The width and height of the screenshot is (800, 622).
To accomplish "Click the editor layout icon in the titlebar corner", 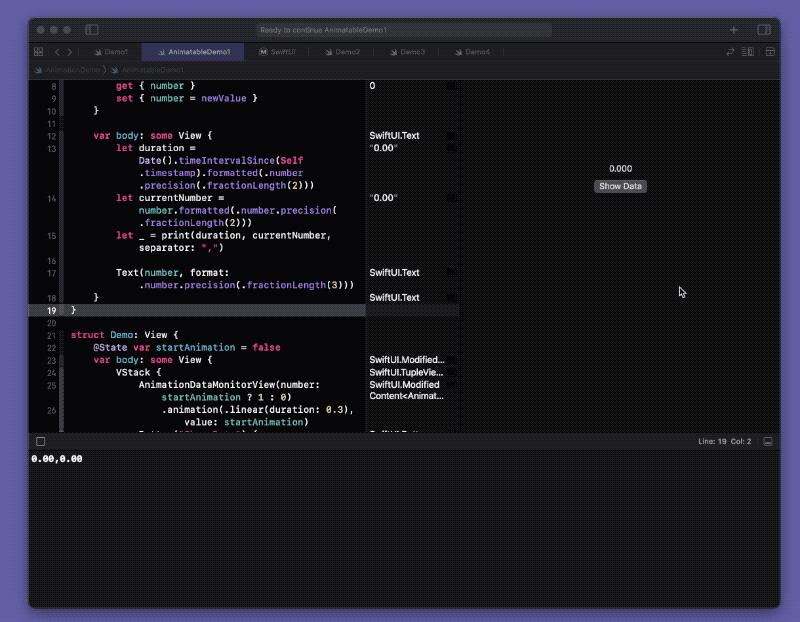I will point(764,30).
